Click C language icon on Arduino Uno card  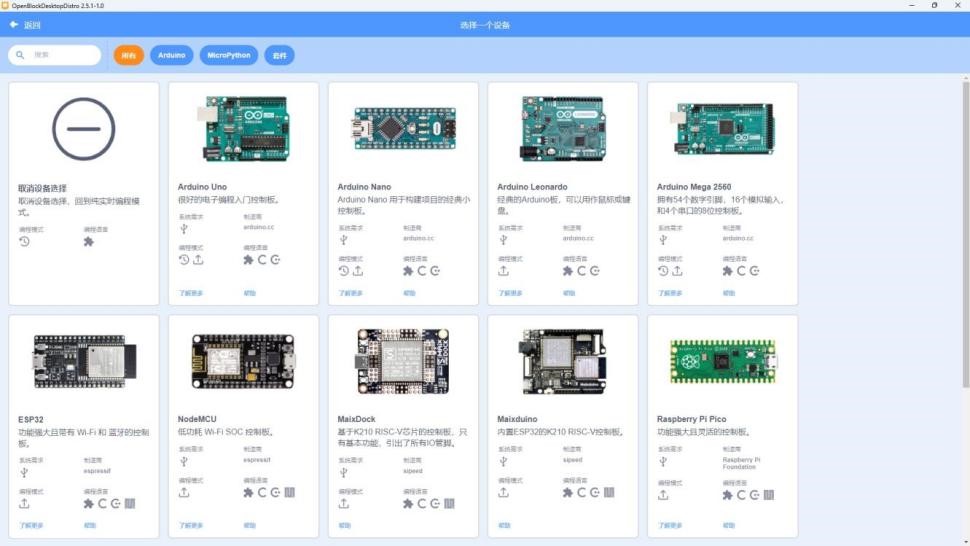pyautogui.click(x=262, y=260)
